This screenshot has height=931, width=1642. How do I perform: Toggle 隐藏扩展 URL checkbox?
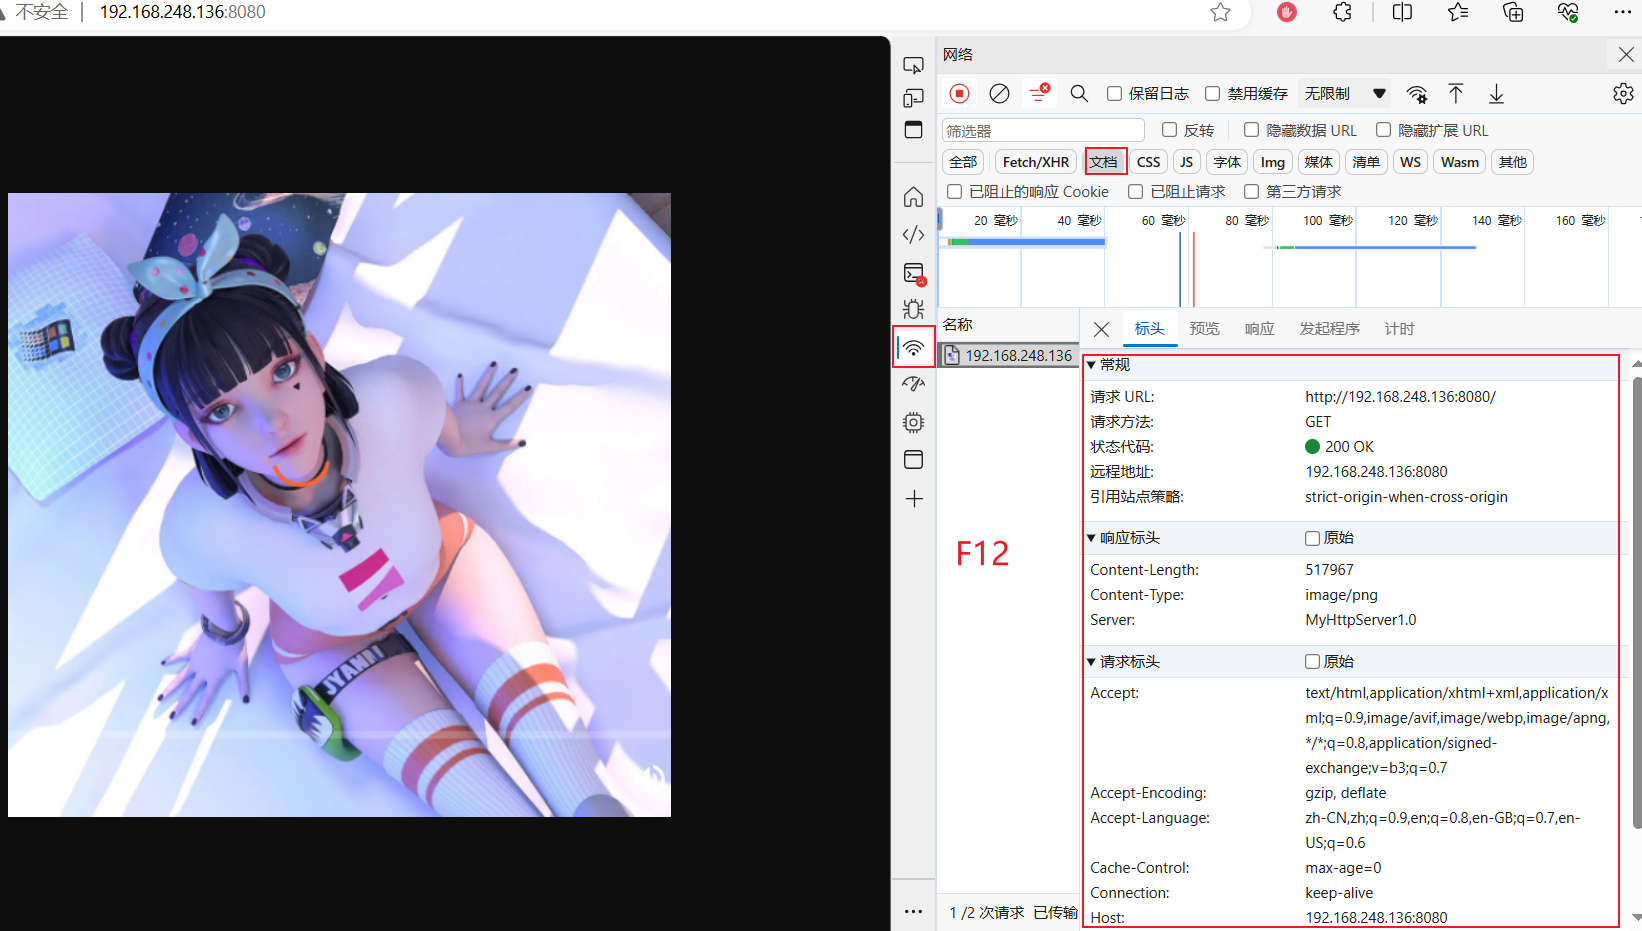pos(1383,130)
